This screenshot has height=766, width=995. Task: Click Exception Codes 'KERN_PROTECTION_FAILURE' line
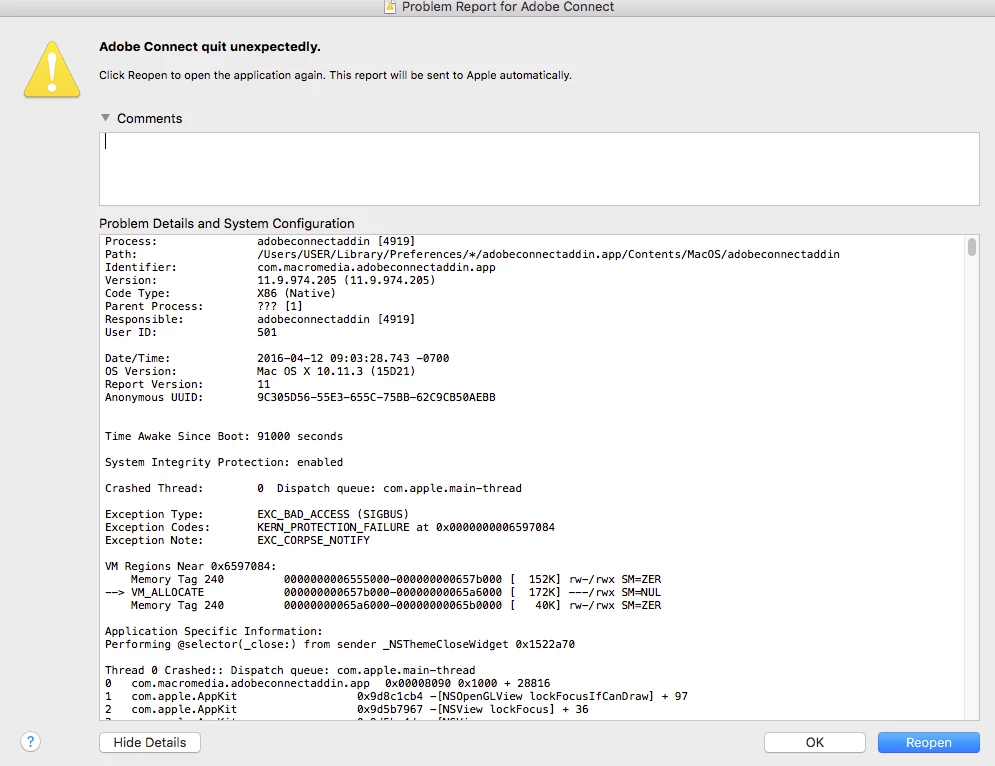330,527
